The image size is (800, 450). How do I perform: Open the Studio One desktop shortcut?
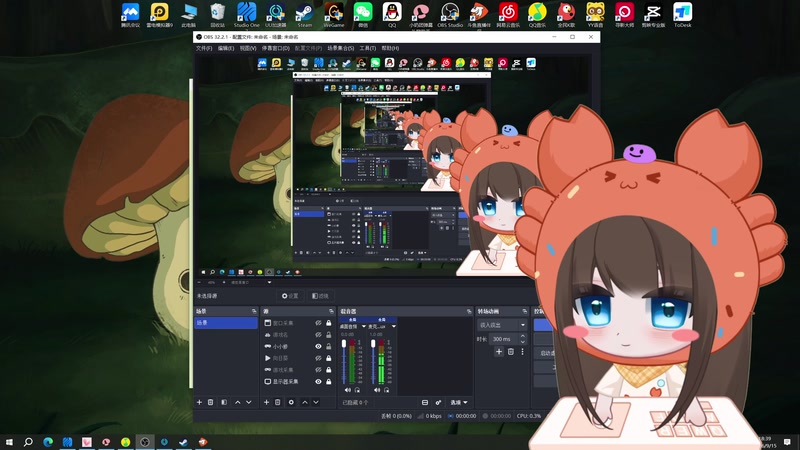pos(246,15)
